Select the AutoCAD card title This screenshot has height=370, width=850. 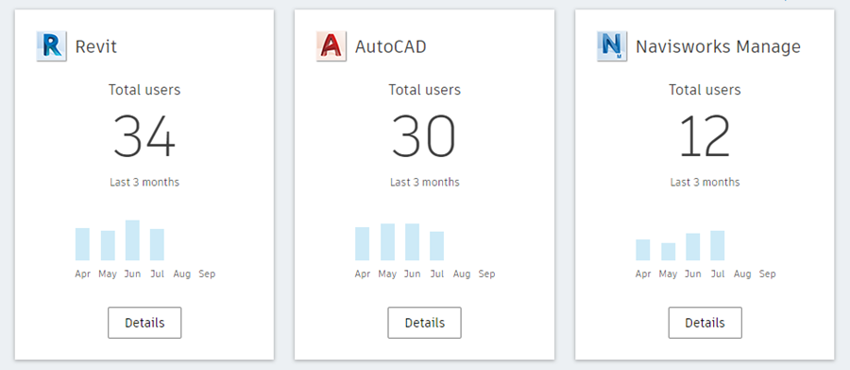click(391, 47)
